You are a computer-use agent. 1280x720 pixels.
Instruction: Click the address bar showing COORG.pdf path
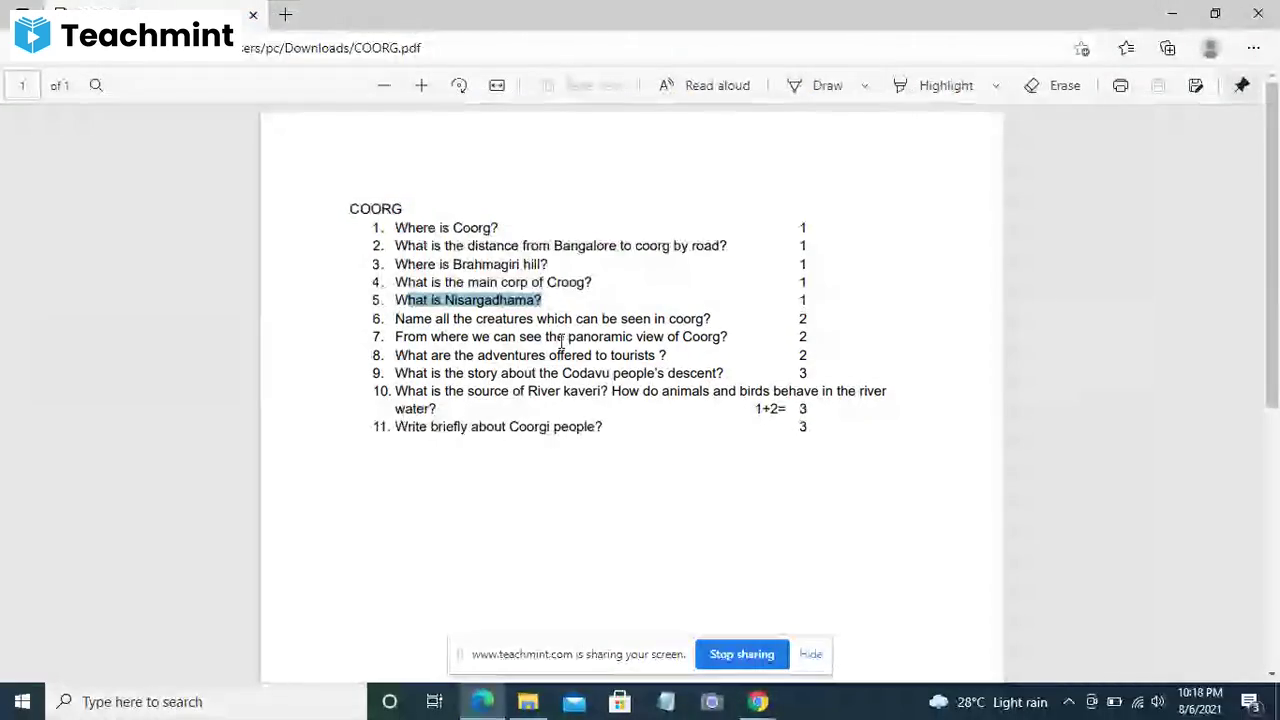pyautogui.click(x=330, y=48)
